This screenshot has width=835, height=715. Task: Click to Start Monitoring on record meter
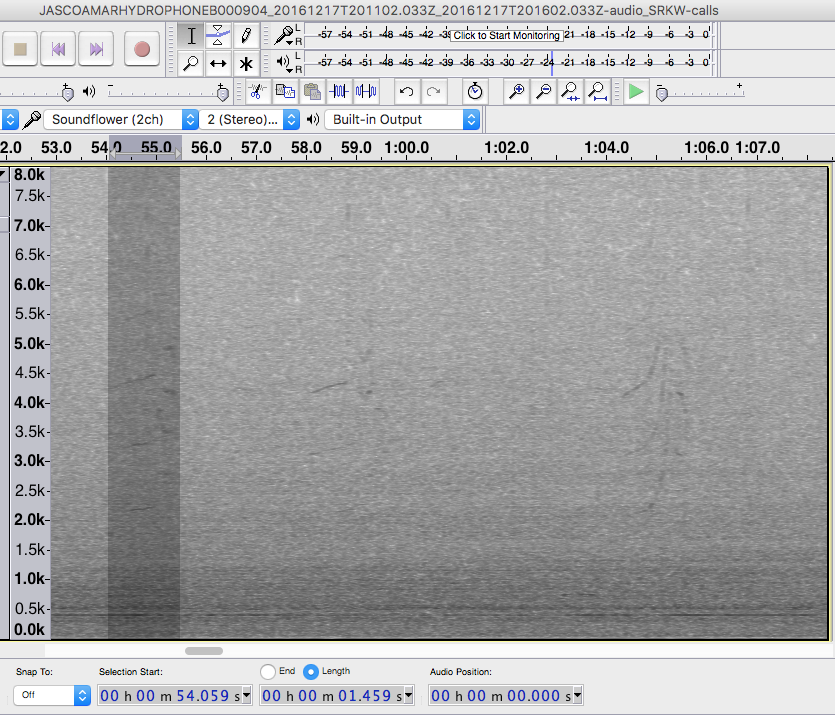pos(506,35)
